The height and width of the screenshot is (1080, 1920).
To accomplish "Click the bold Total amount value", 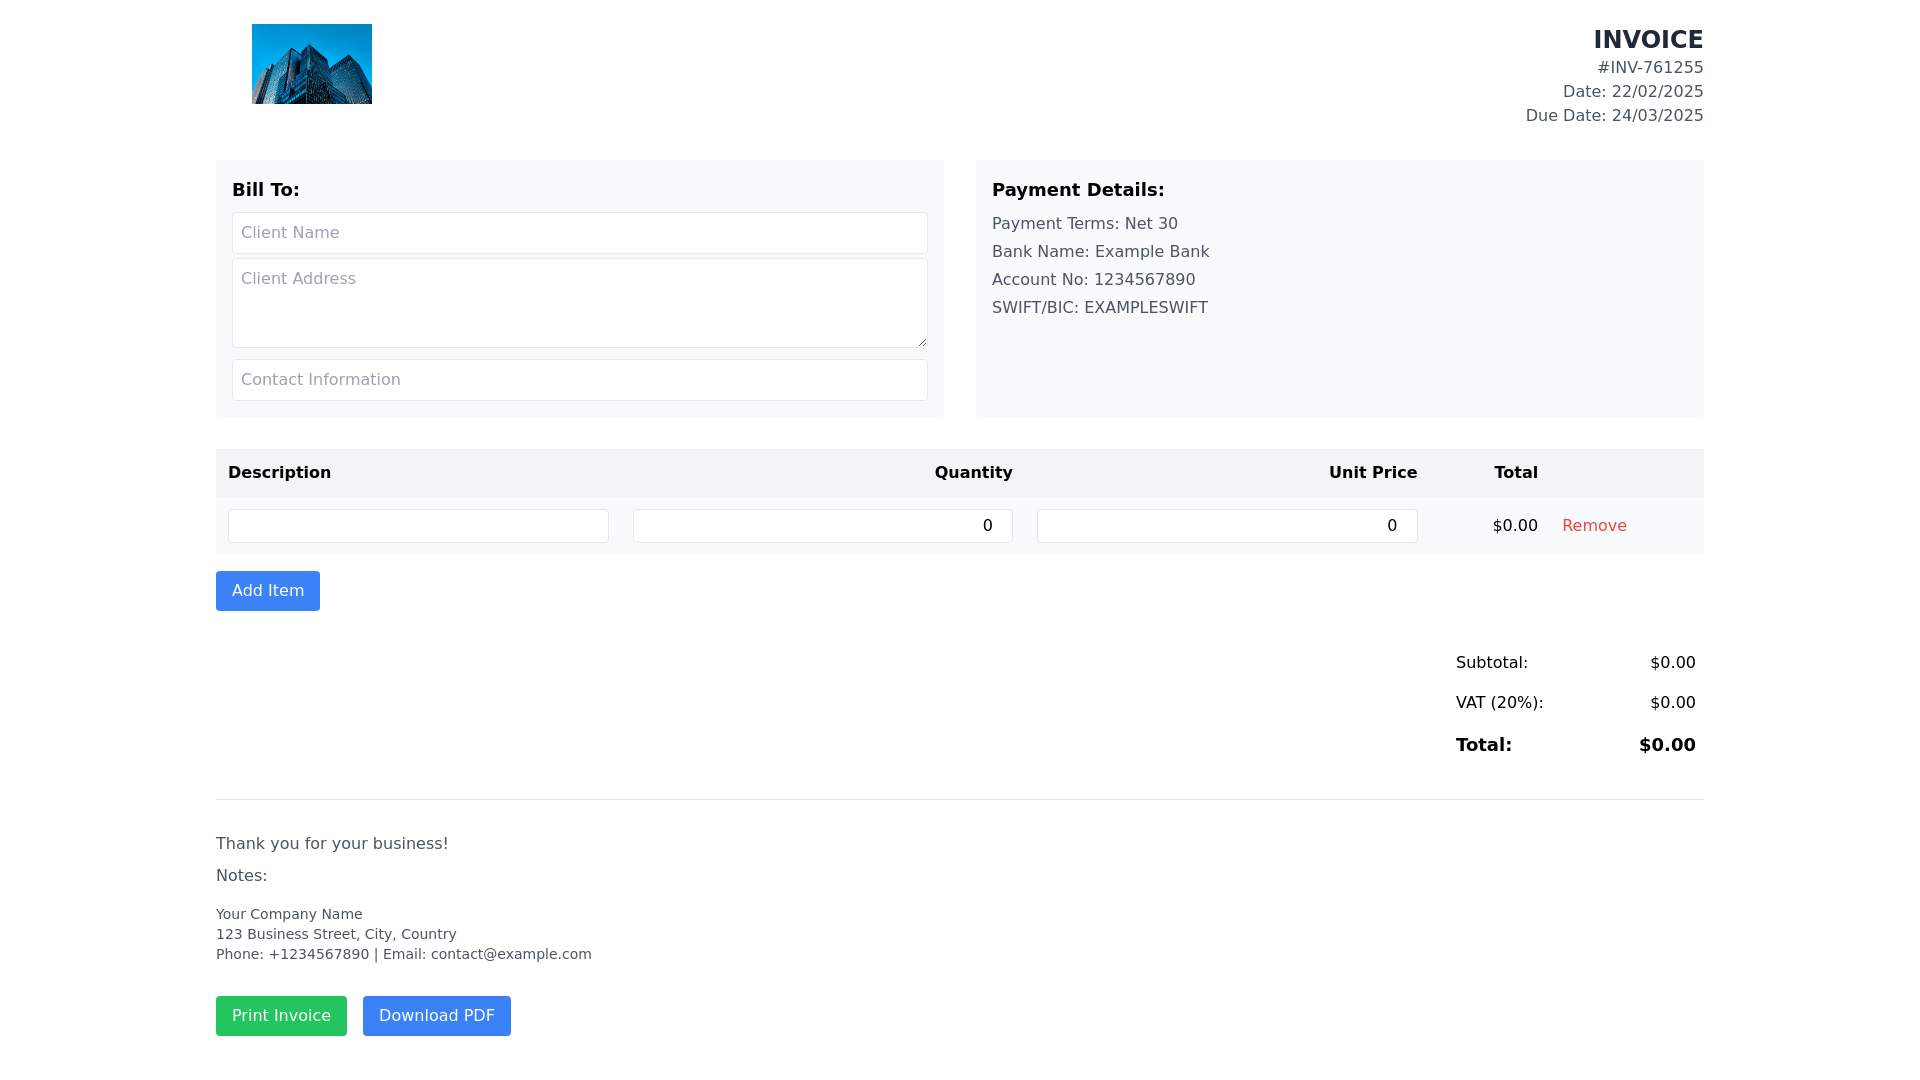I will pyautogui.click(x=1666, y=745).
